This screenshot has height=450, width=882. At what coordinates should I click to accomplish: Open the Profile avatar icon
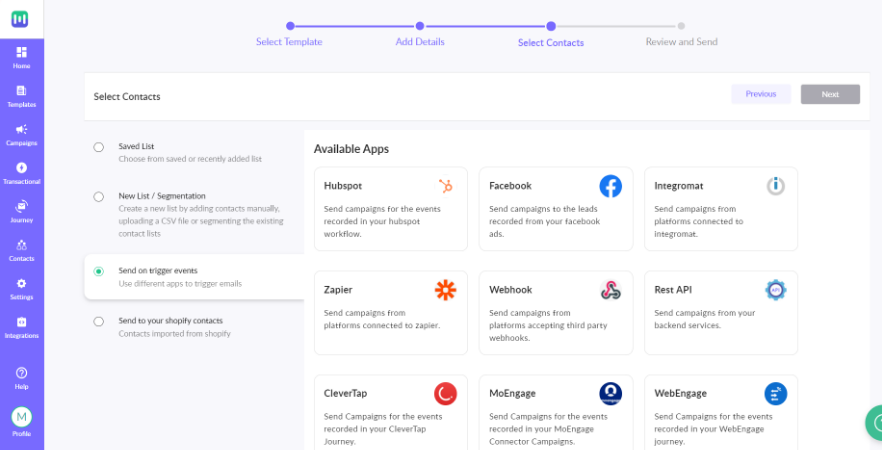21,417
